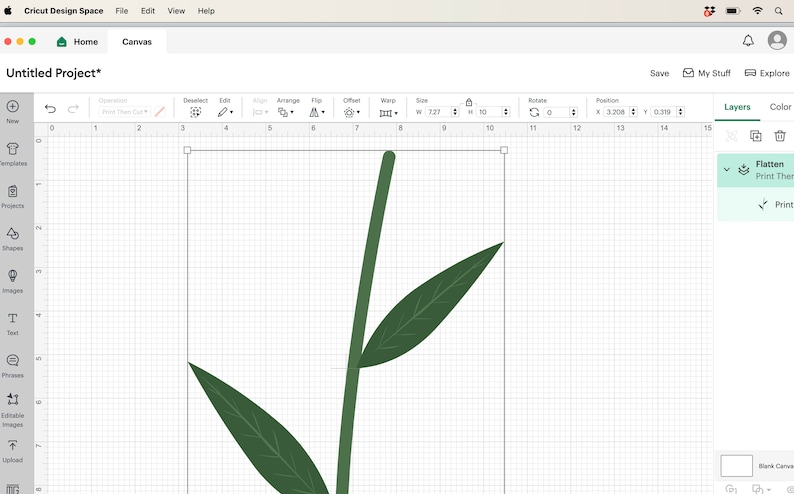This screenshot has width=794, height=494.
Task: Open macOS Spotlight search
Action: click(778, 11)
